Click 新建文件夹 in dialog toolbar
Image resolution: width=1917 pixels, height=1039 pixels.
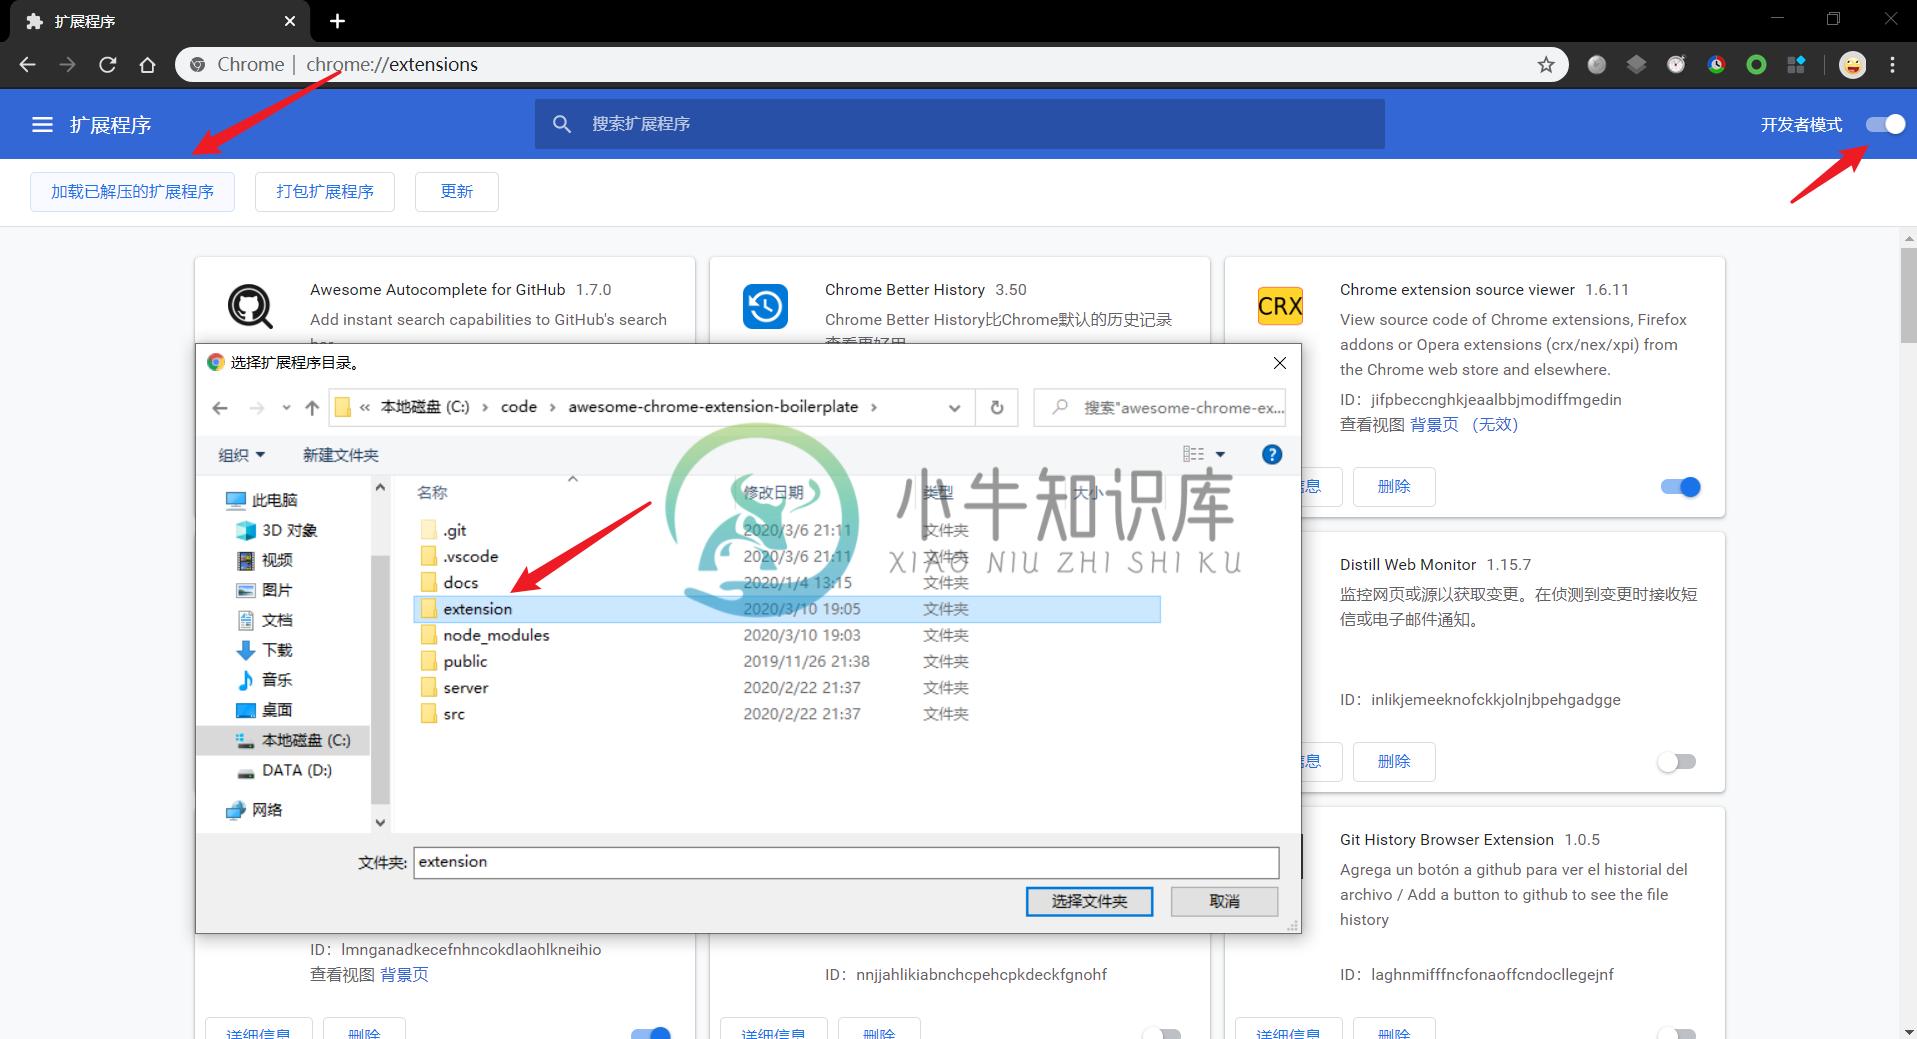340,455
